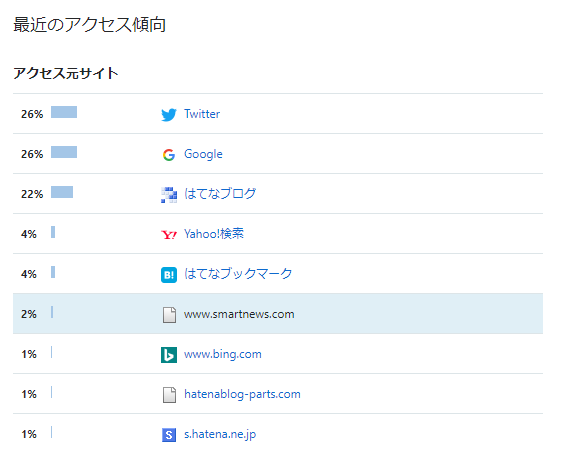Click the 4% value for Yahoo!検索
This screenshot has width=567, height=450.
(29, 234)
